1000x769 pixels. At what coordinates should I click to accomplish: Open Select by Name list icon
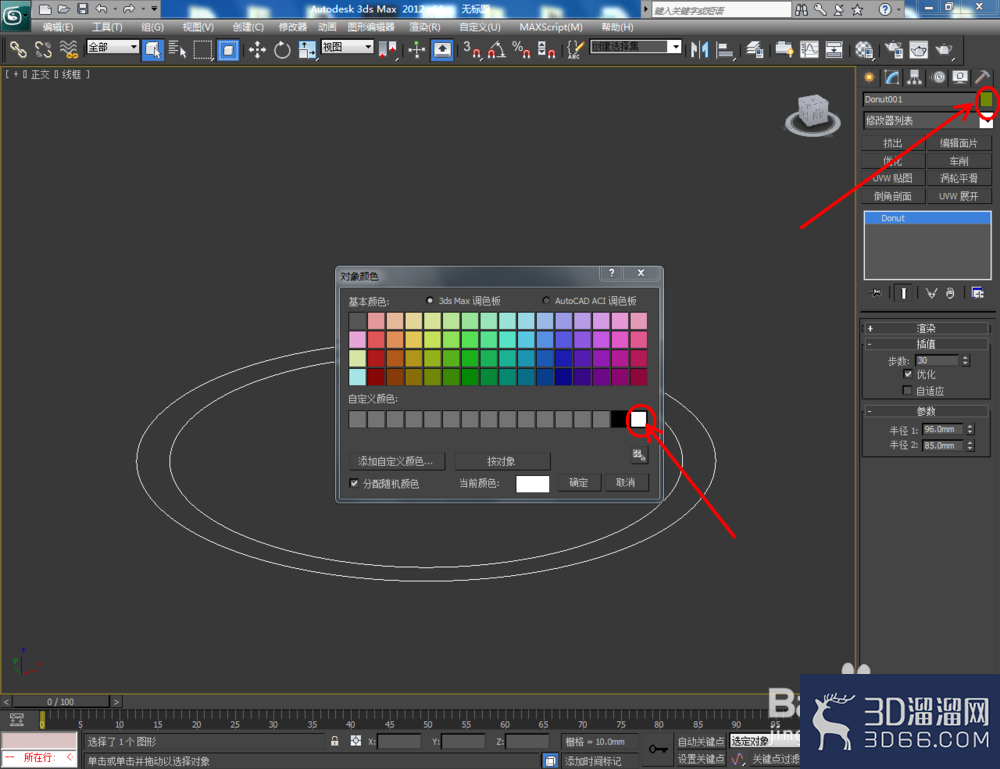tap(178, 50)
